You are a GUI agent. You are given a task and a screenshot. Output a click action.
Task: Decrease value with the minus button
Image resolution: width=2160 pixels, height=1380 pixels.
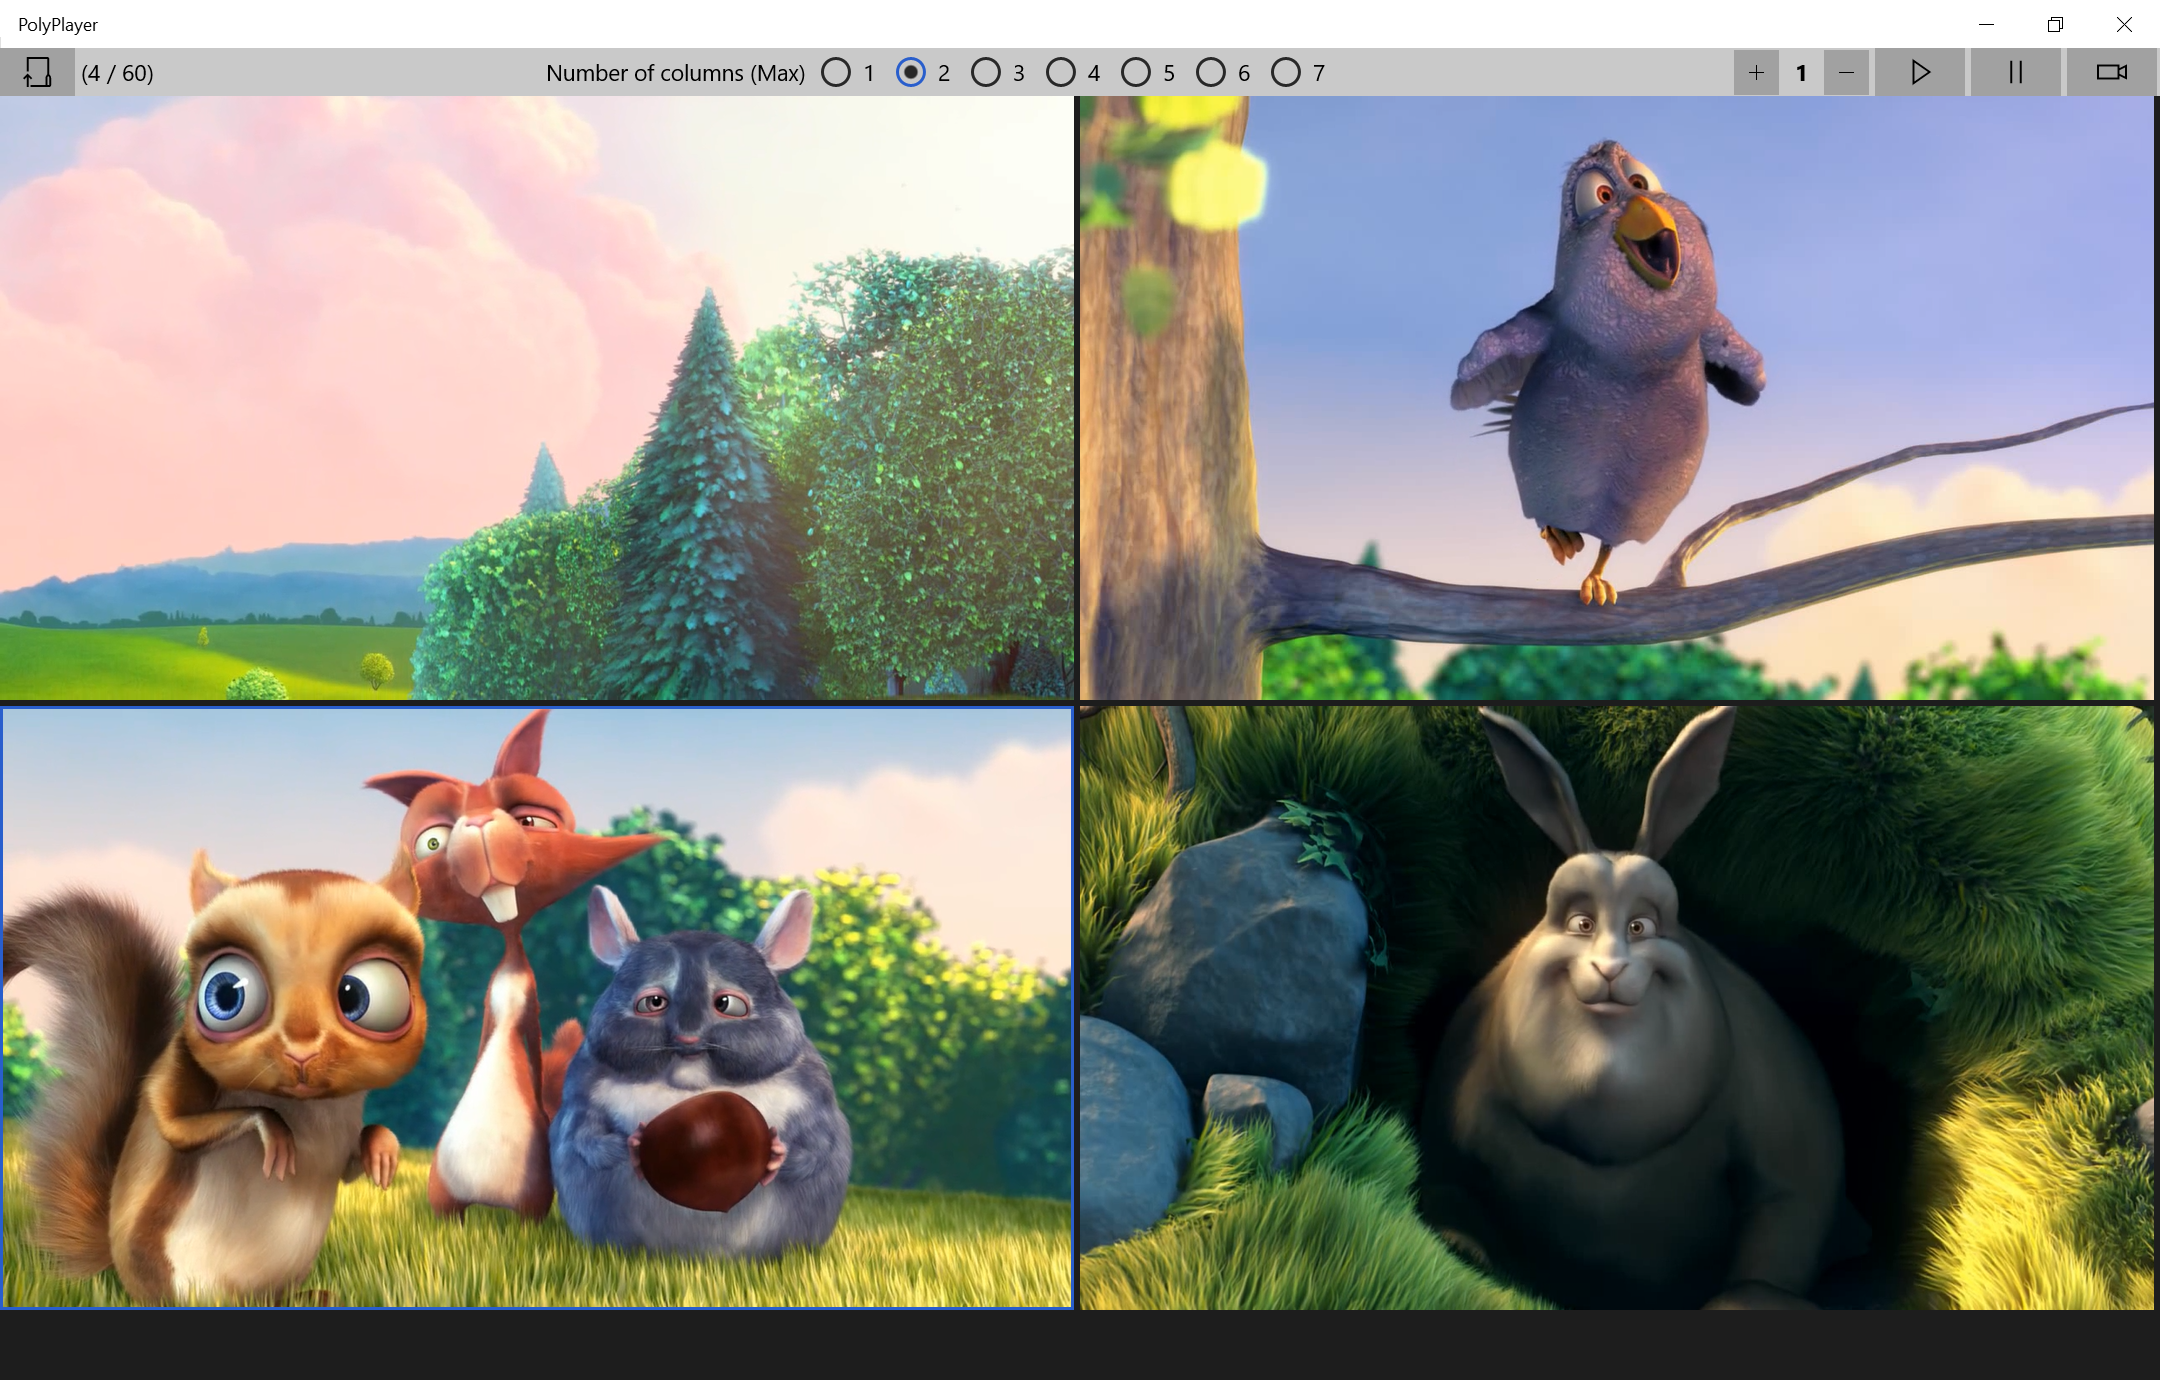pos(1846,72)
